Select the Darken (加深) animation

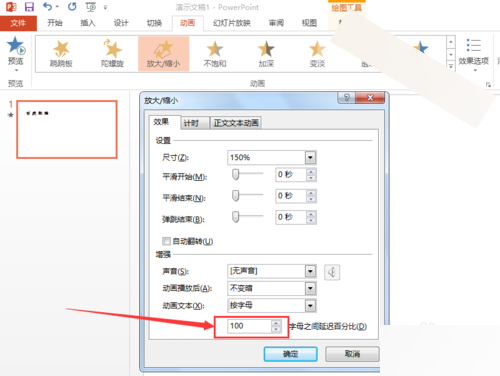click(x=266, y=53)
